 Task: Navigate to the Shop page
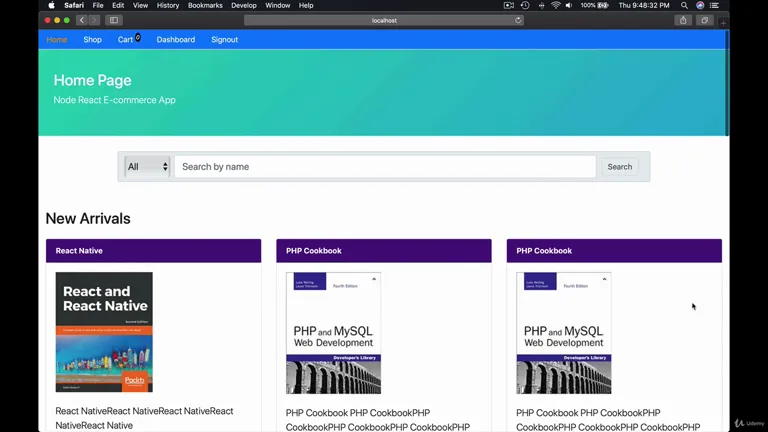pyautogui.click(x=93, y=40)
